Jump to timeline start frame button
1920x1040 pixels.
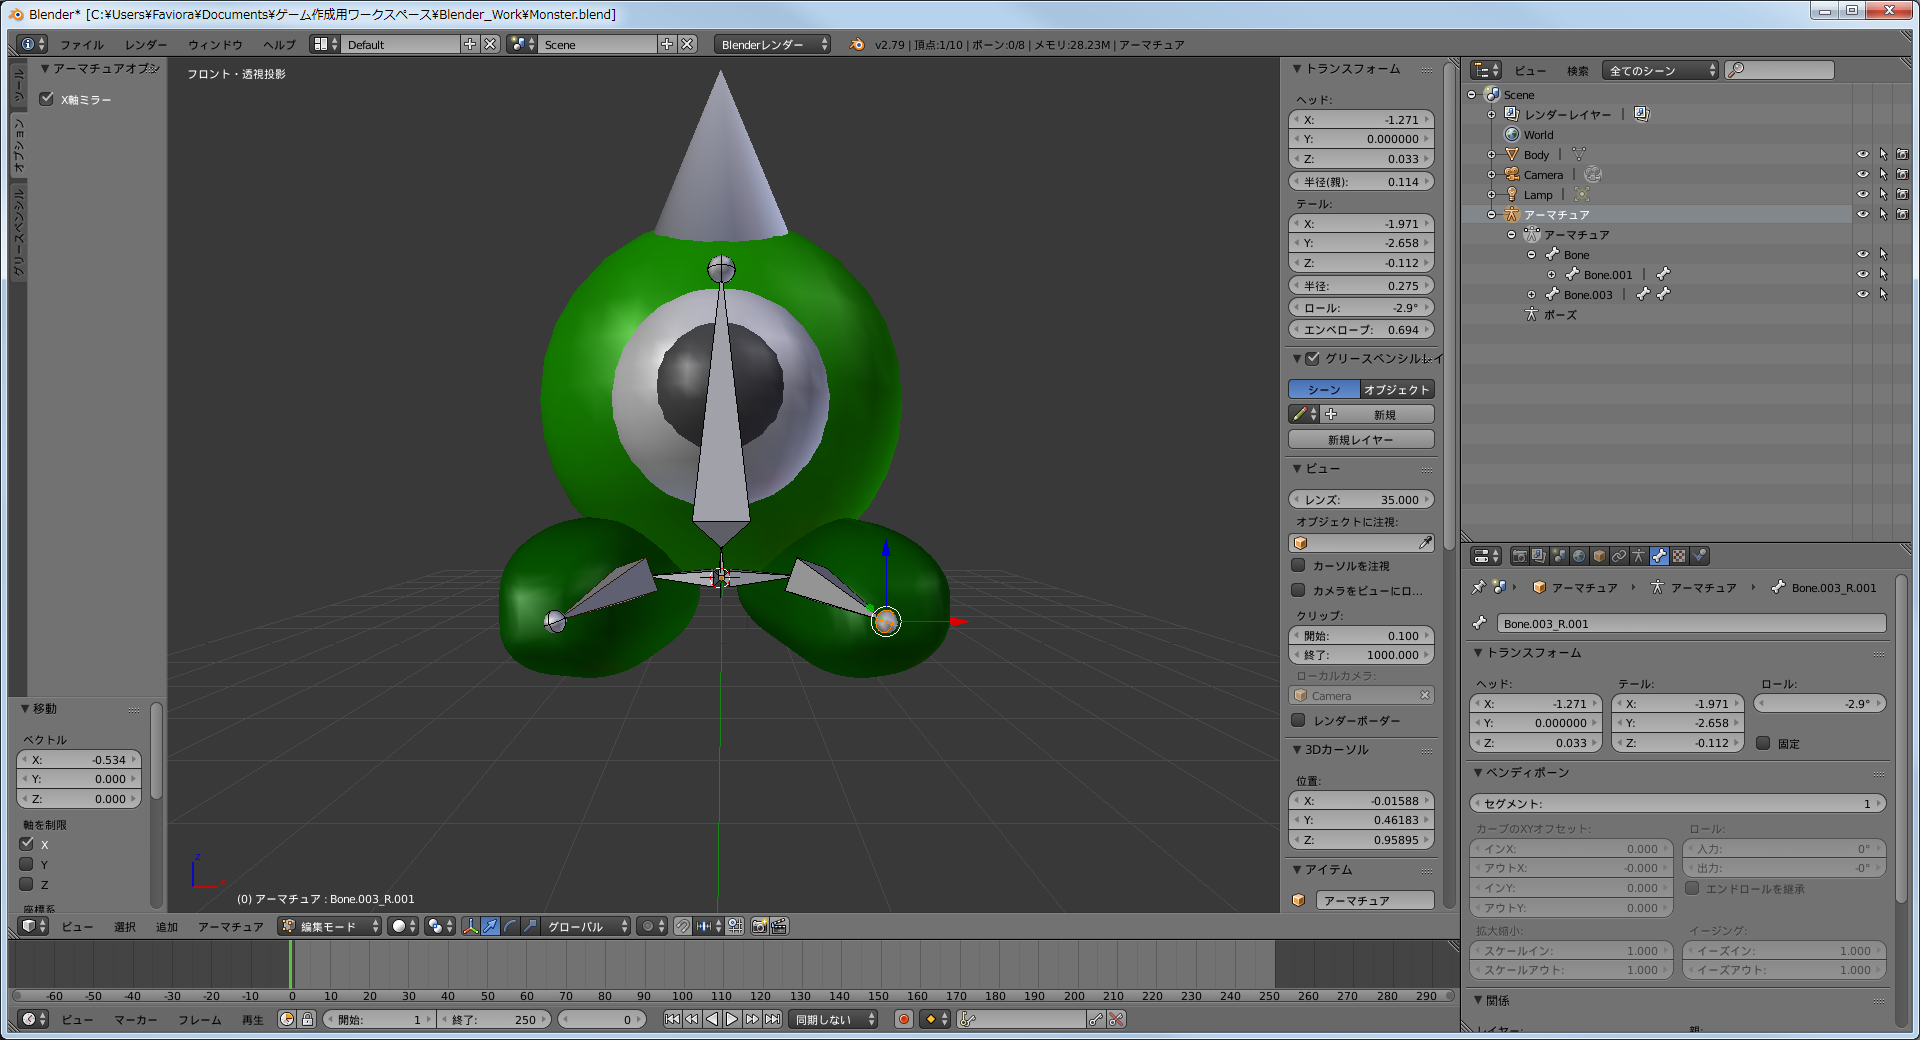pos(672,1019)
